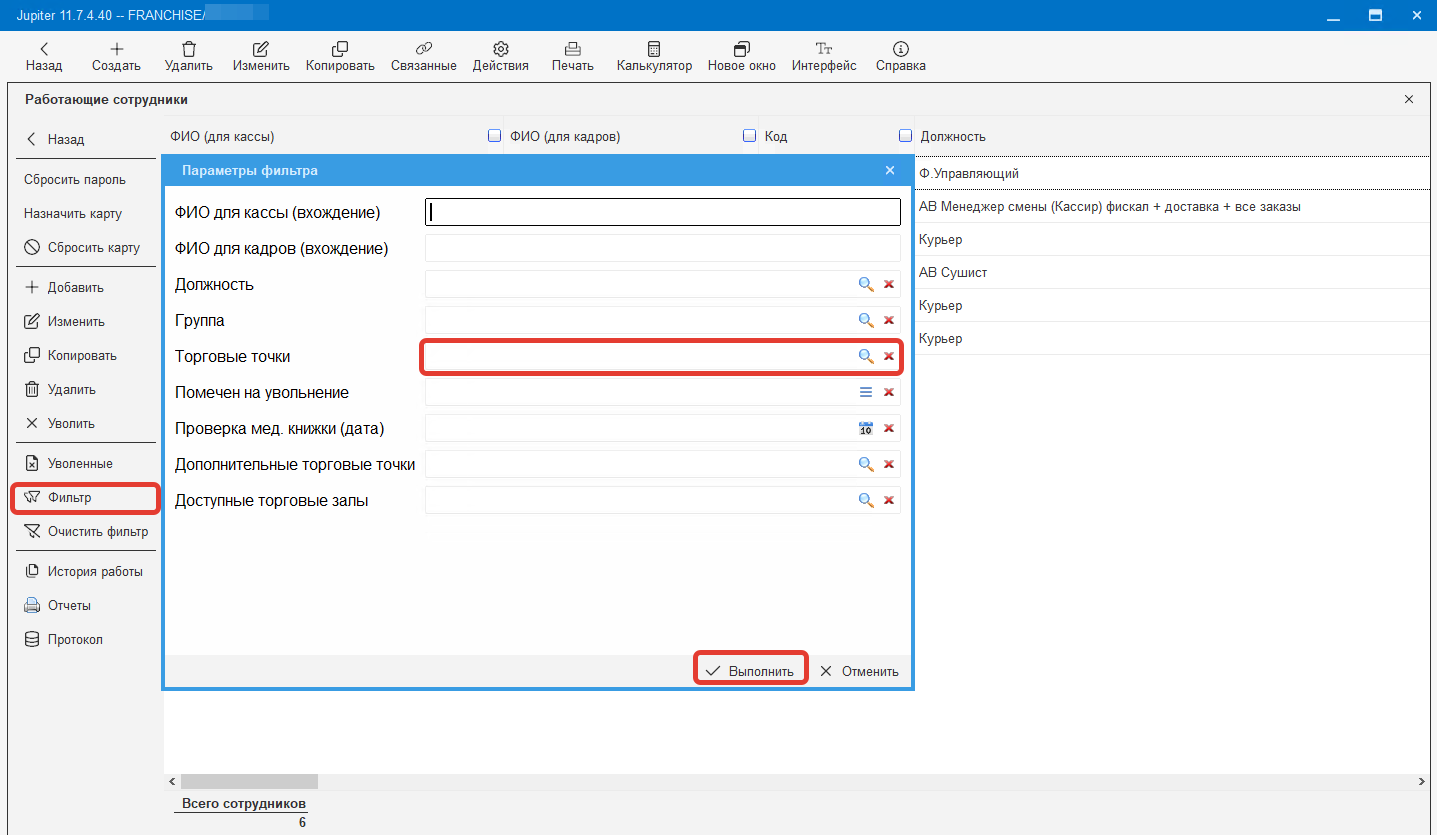
Task: Click the horizontal scrollbar thumb
Action: coord(249,781)
